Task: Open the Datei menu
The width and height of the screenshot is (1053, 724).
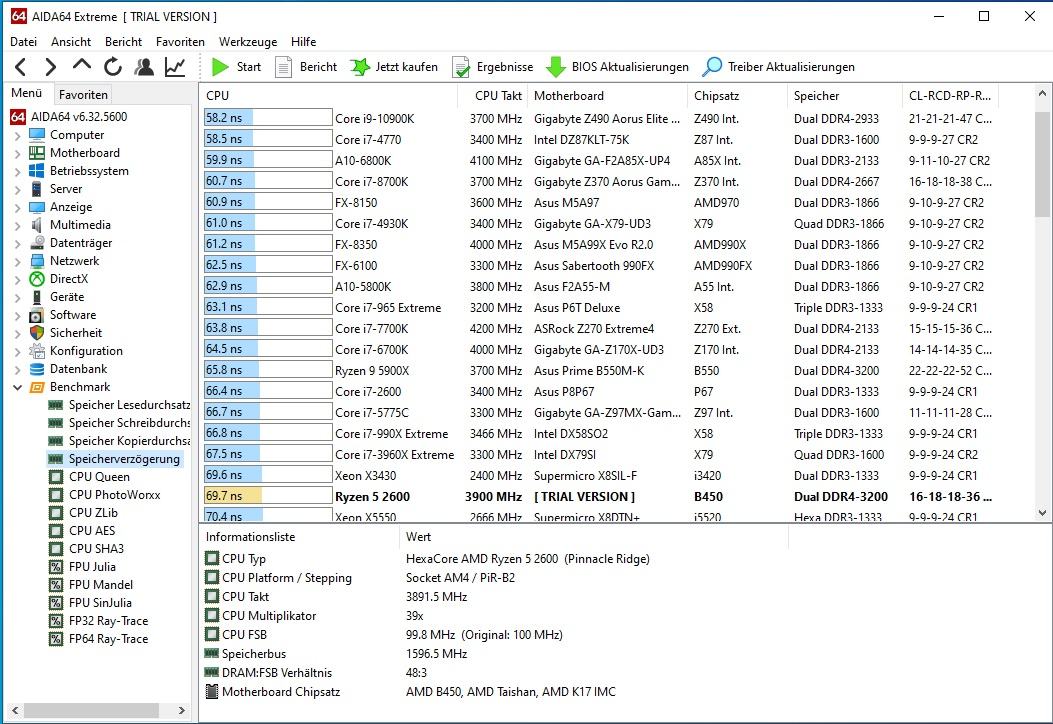Action: (24, 42)
